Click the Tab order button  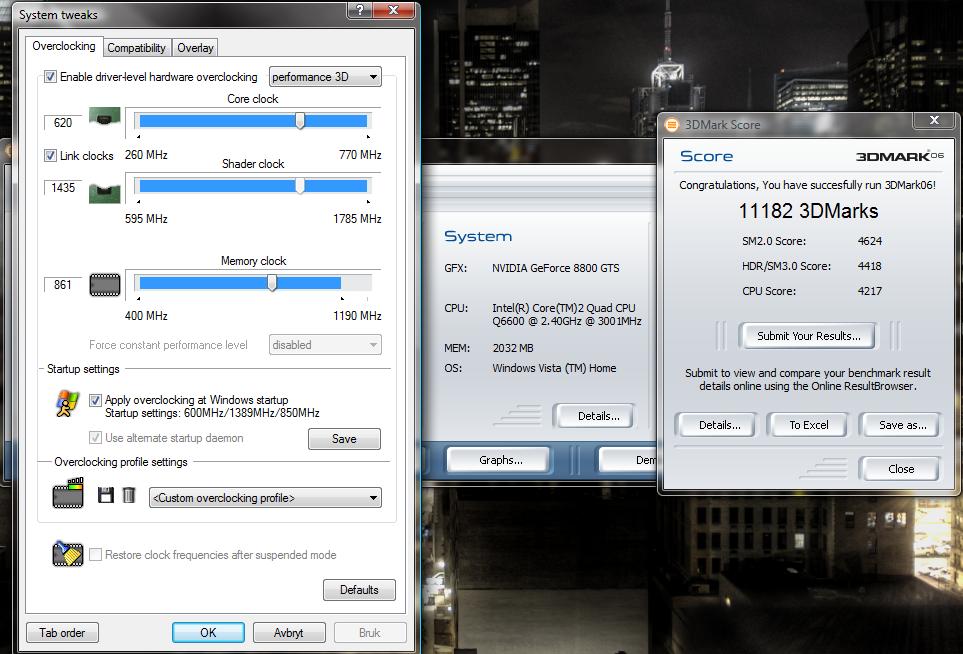(x=62, y=633)
